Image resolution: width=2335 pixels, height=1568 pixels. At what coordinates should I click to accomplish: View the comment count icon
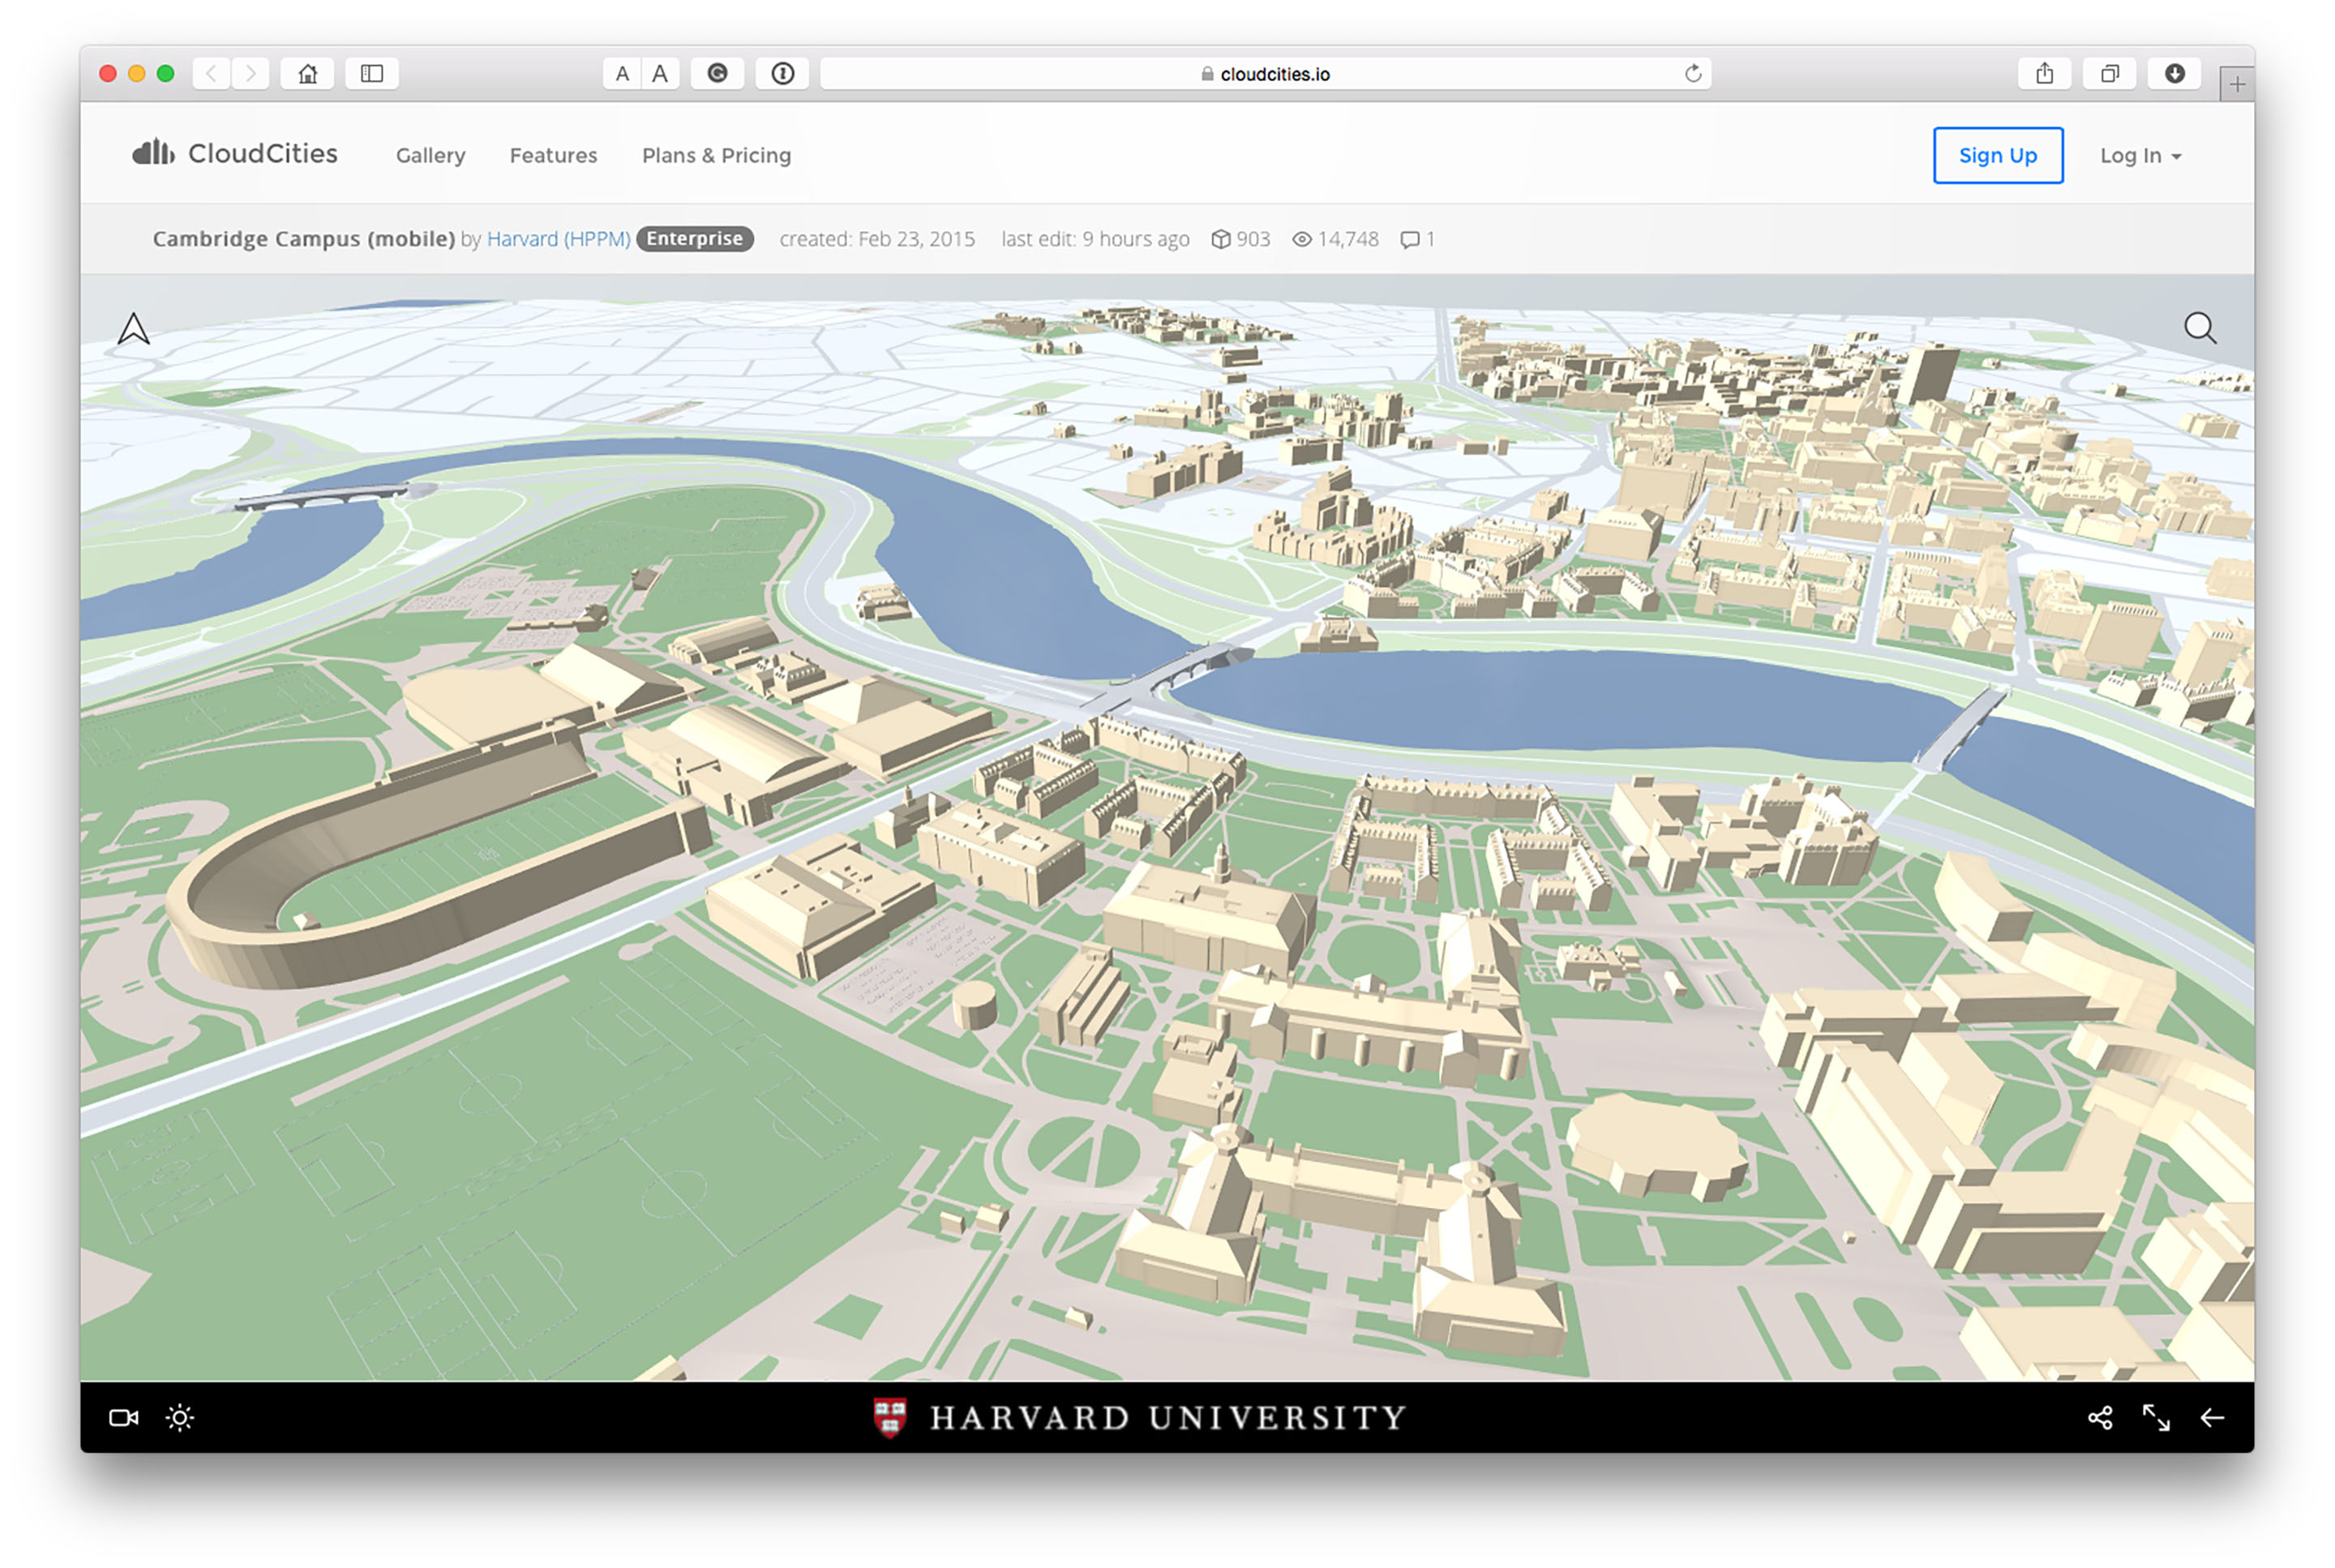[1410, 239]
